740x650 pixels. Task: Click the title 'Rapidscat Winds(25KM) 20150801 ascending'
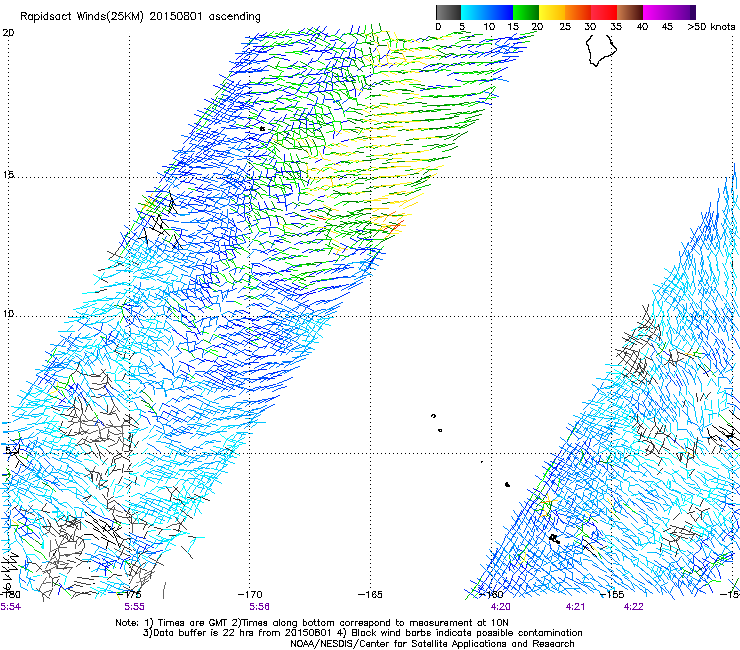pyautogui.click(x=140, y=16)
